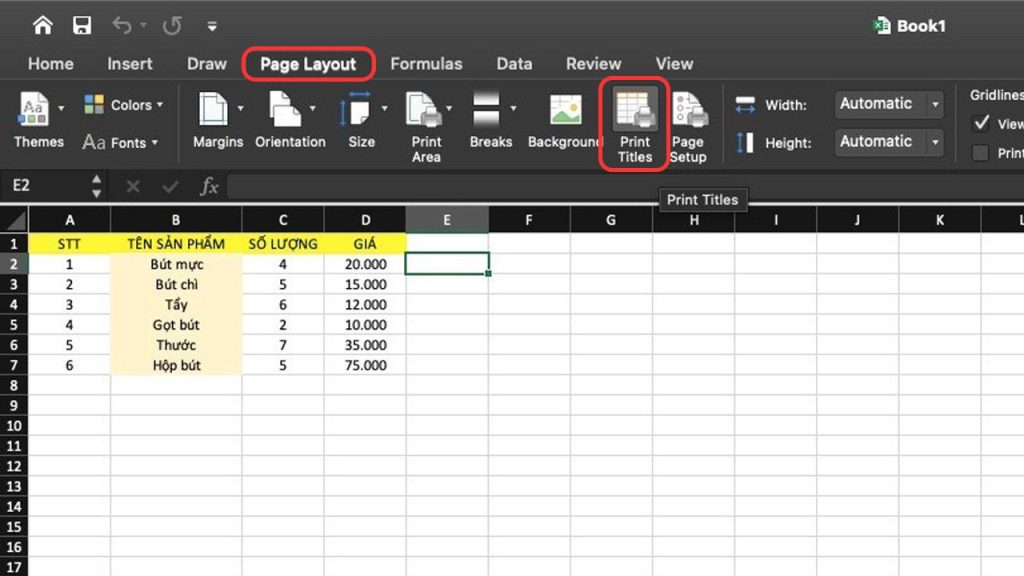Select the cell containing Thước
This screenshot has height=576, width=1024.
(176, 345)
